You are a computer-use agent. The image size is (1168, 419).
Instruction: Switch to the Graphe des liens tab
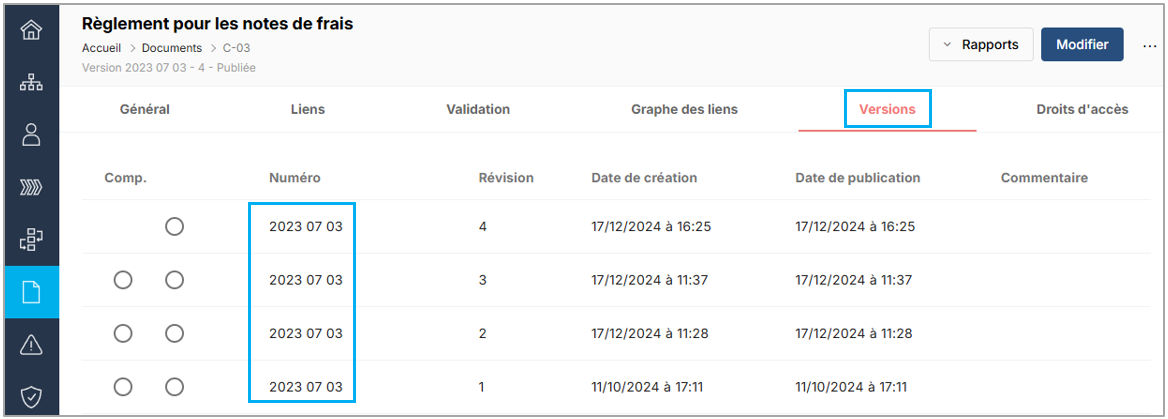(684, 109)
